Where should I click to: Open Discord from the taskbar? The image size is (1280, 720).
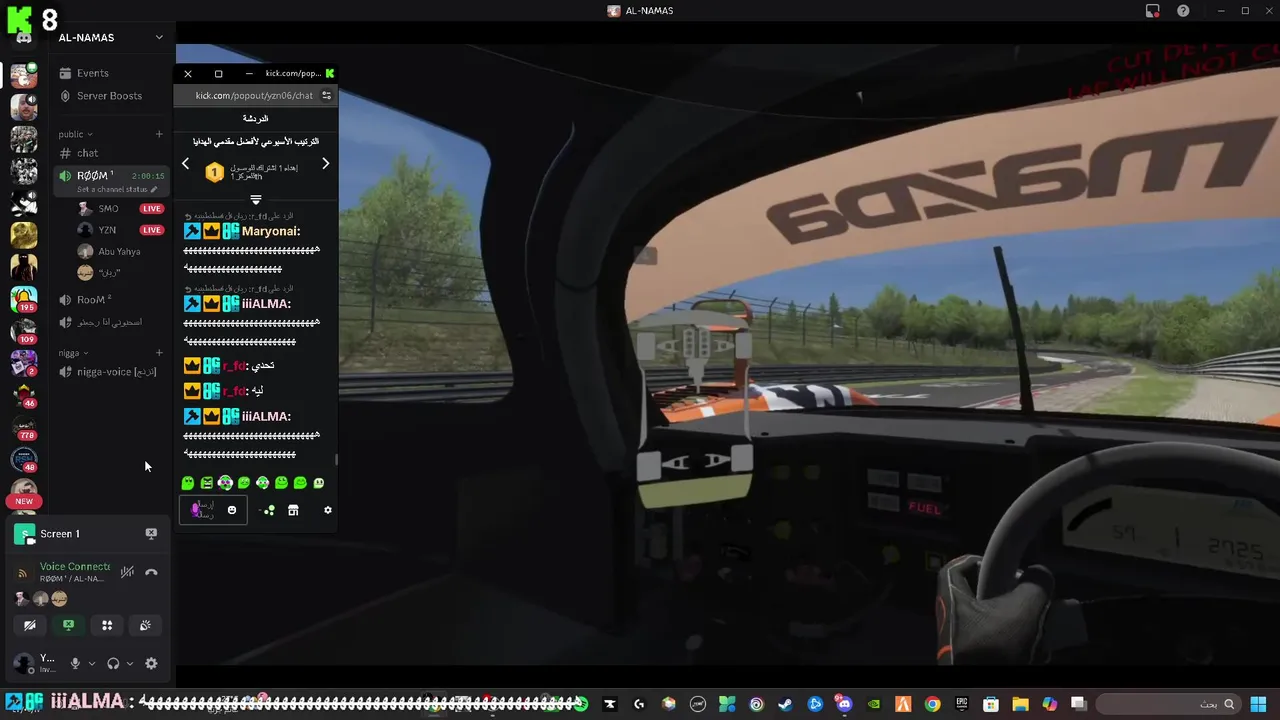coord(844,704)
